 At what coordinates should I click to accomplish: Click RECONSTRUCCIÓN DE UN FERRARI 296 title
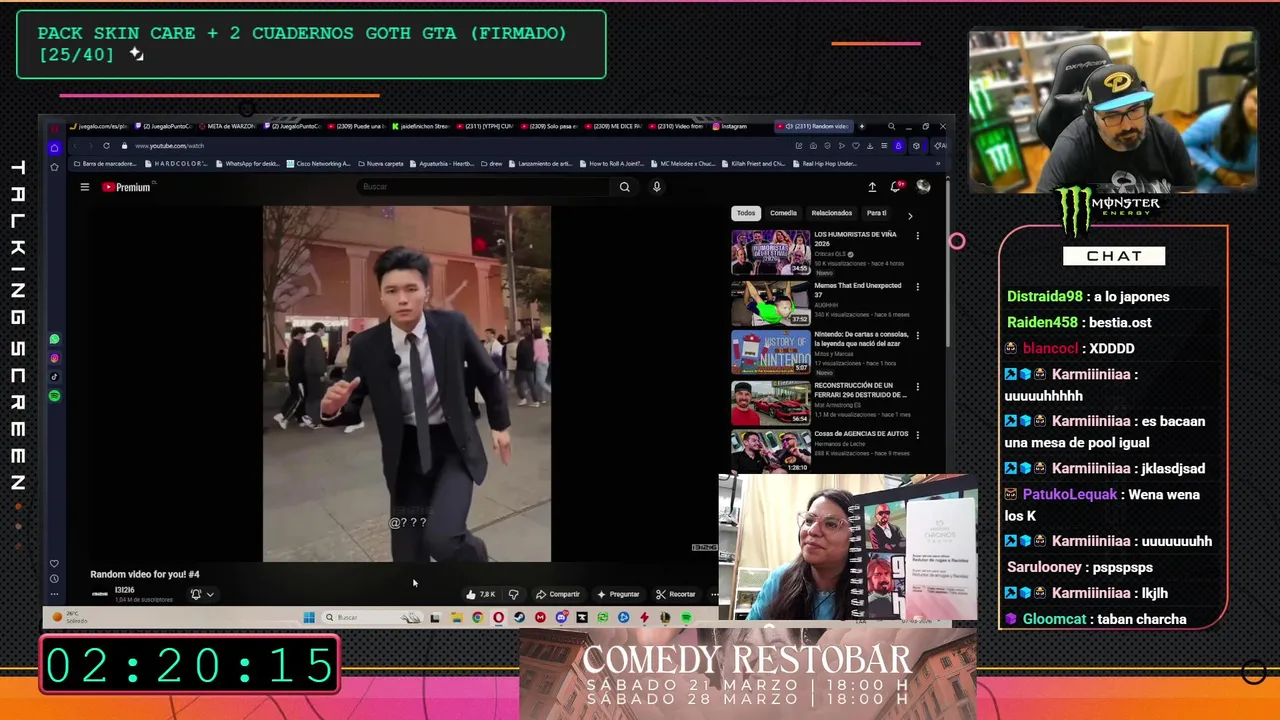point(861,389)
